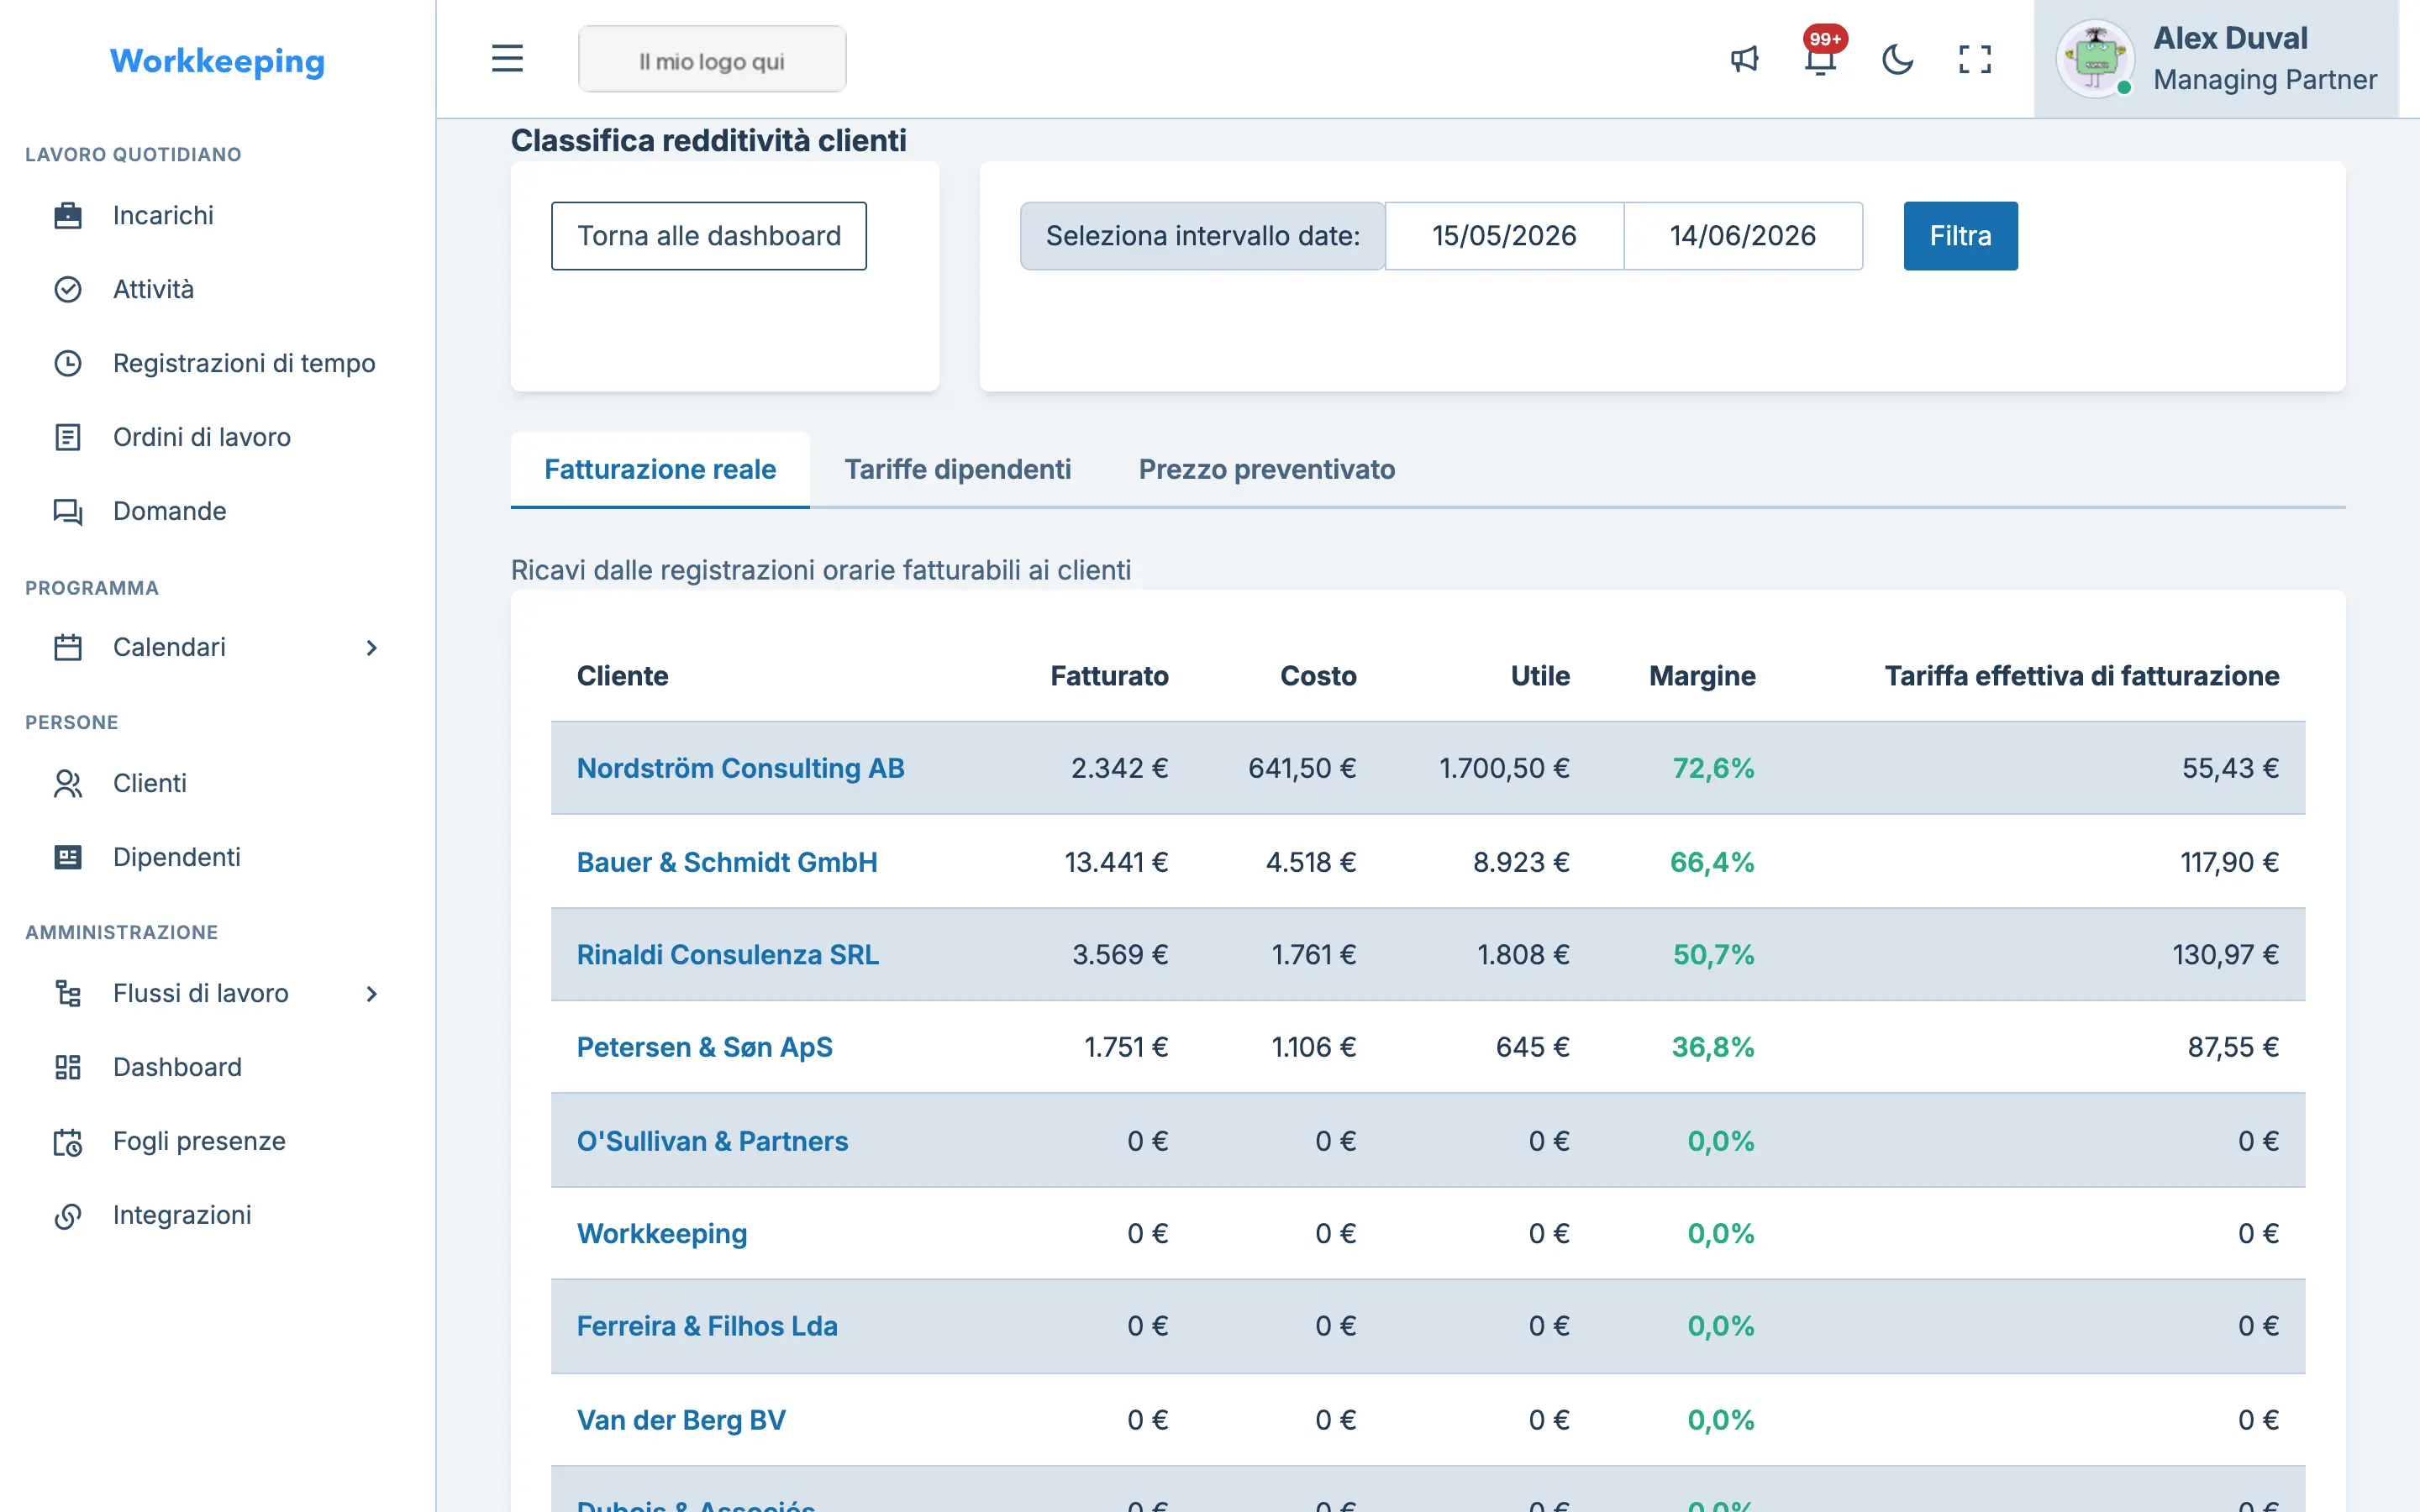The height and width of the screenshot is (1512, 2420).
Task: Click the Integrazioni link icon
Action: point(68,1215)
